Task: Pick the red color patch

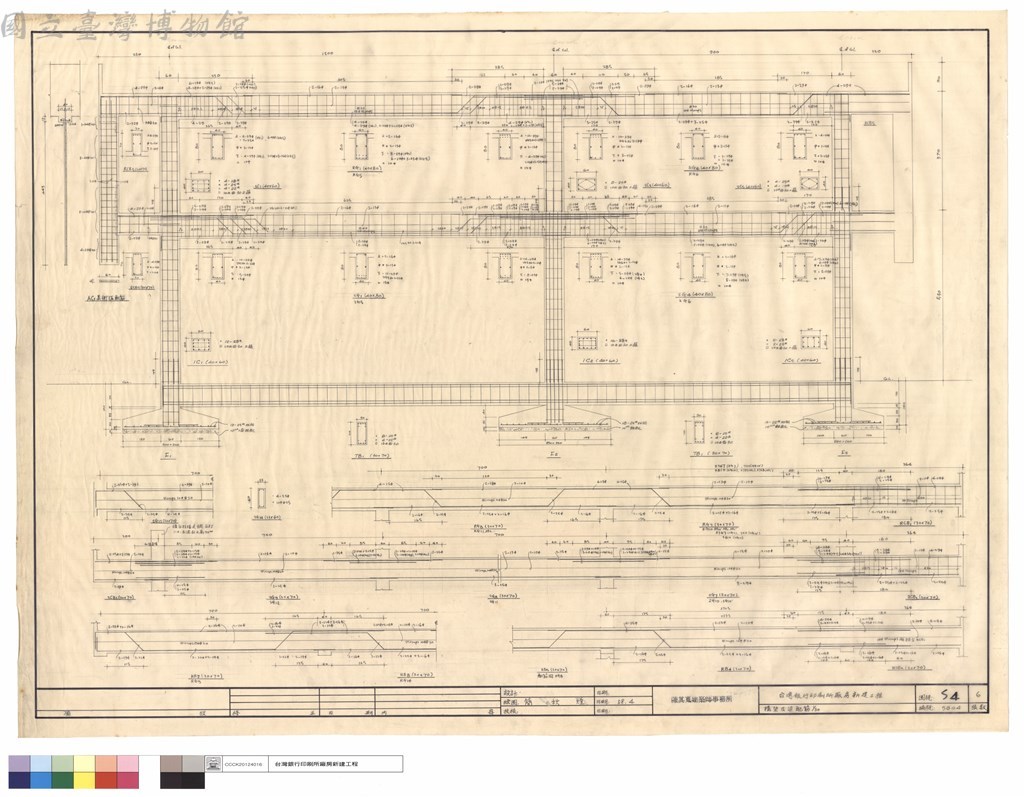Action: click(x=105, y=780)
